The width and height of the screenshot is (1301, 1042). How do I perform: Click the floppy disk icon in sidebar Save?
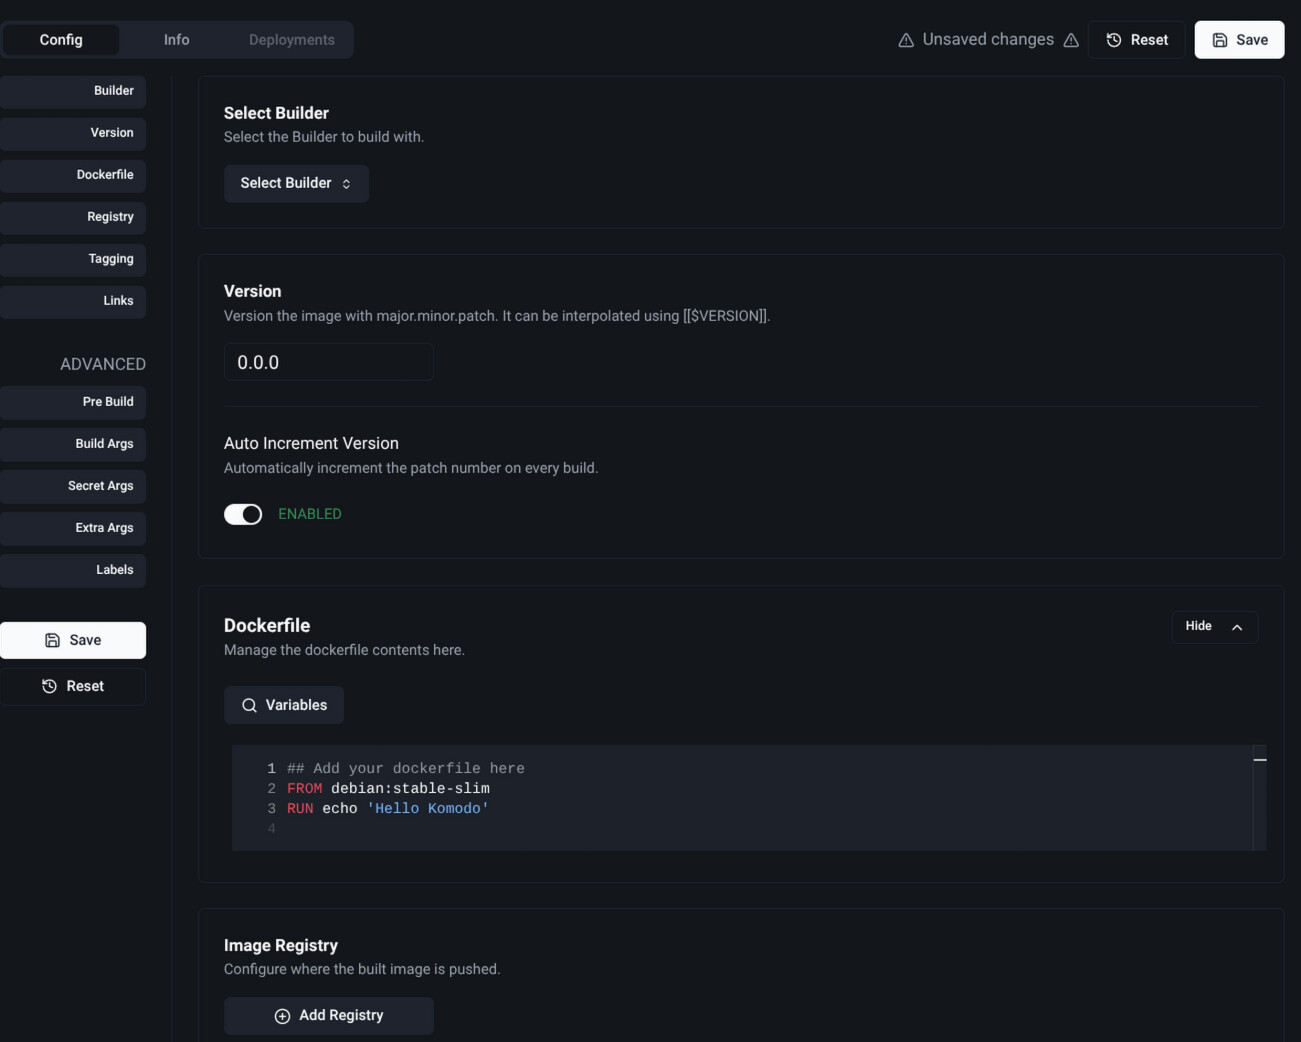click(52, 640)
